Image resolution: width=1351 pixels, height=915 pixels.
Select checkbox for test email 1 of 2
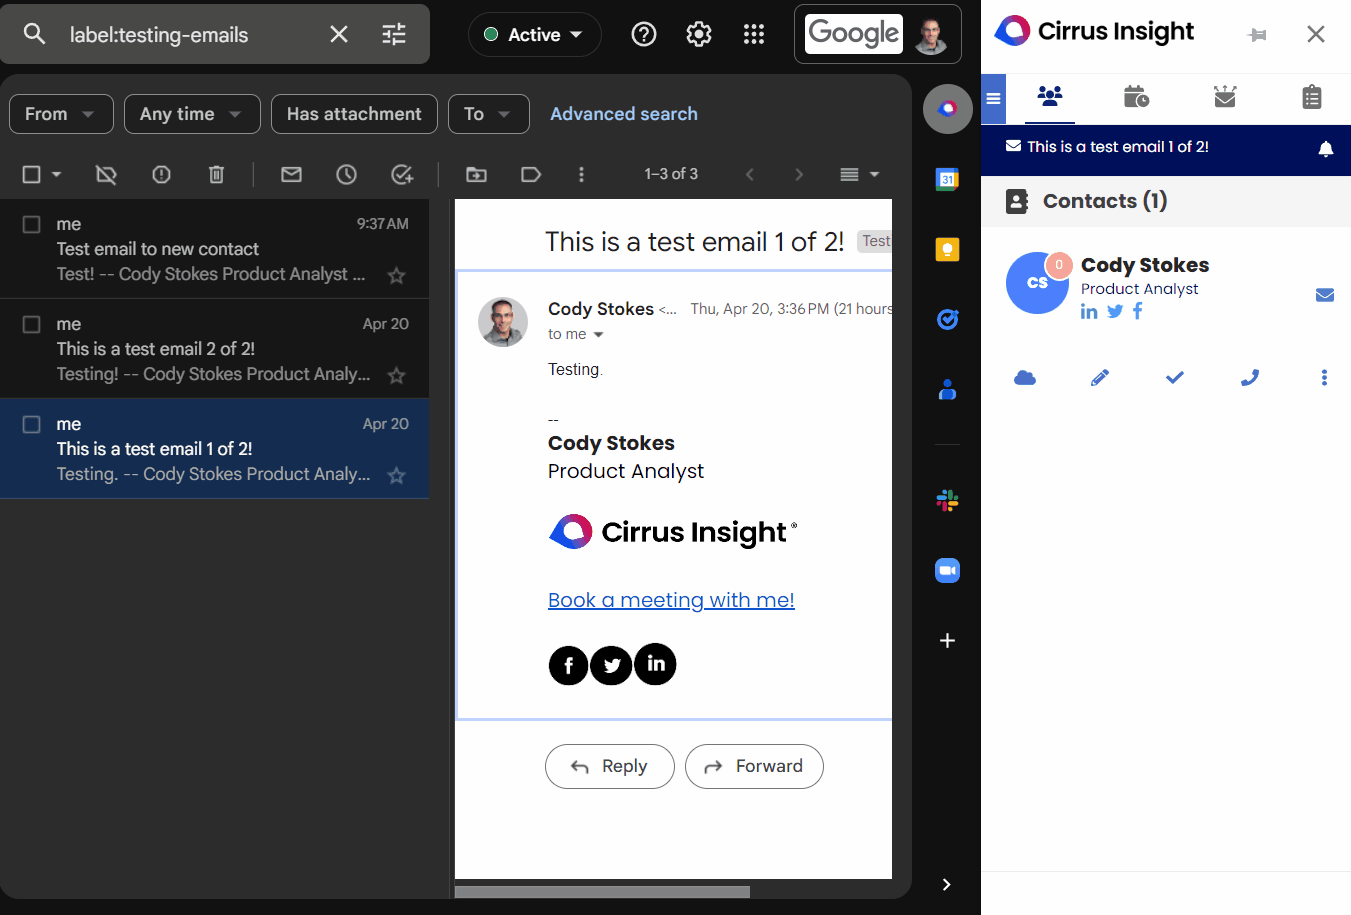point(32,424)
